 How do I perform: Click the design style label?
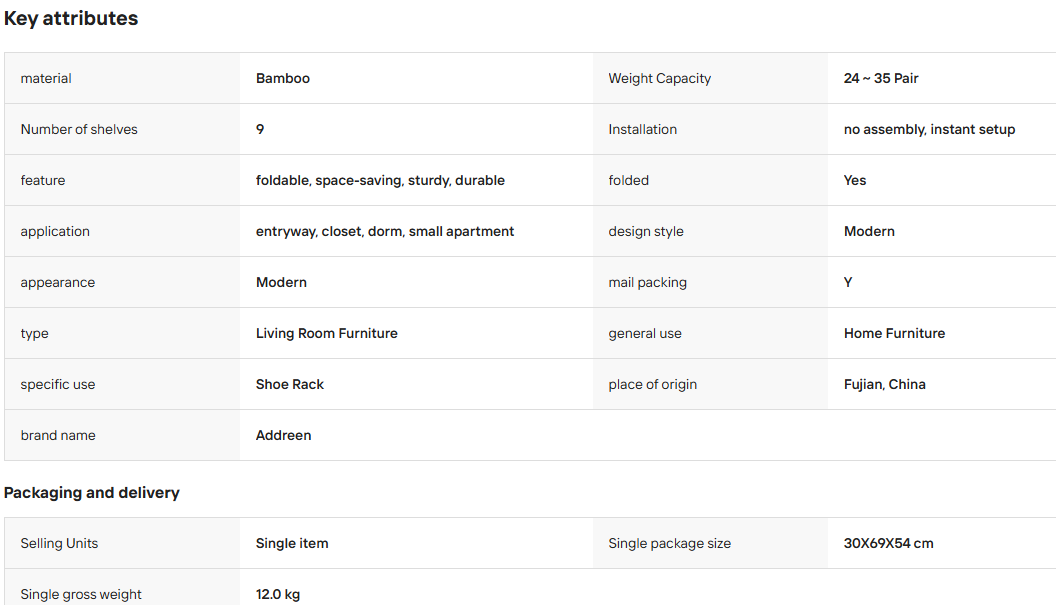pyautogui.click(x=646, y=232)
